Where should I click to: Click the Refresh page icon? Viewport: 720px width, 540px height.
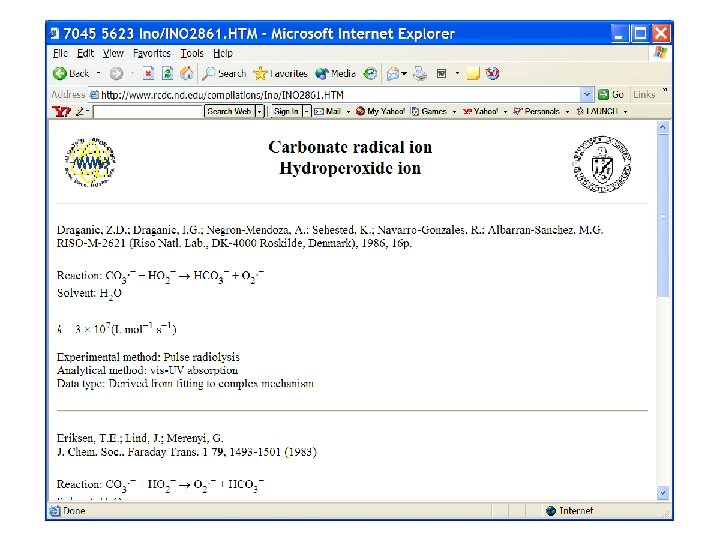[167, 73]
